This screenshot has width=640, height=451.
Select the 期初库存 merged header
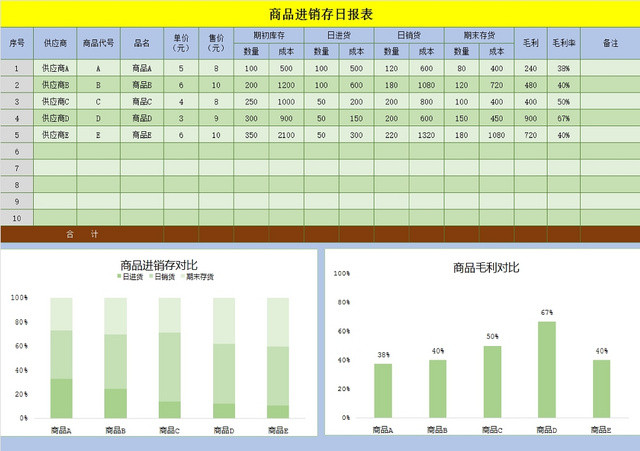[x=269, y=36]
